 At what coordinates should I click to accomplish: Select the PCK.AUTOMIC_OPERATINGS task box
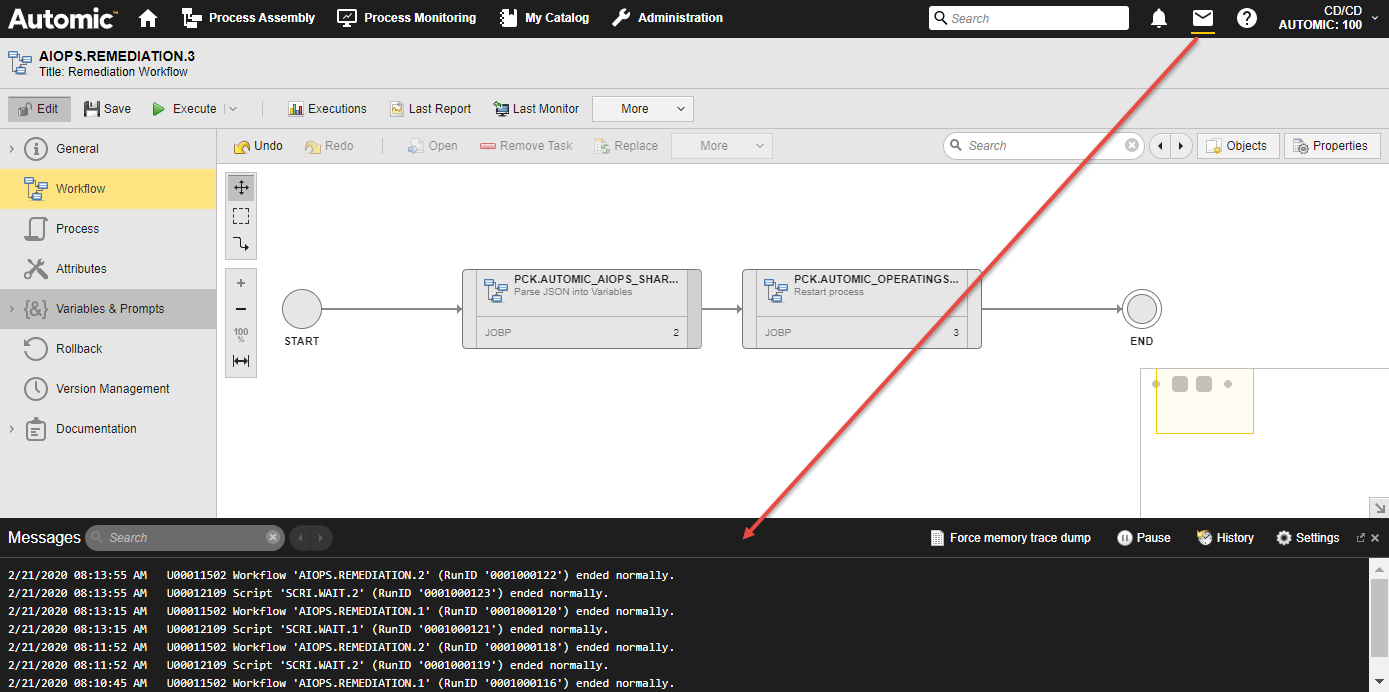862,309
